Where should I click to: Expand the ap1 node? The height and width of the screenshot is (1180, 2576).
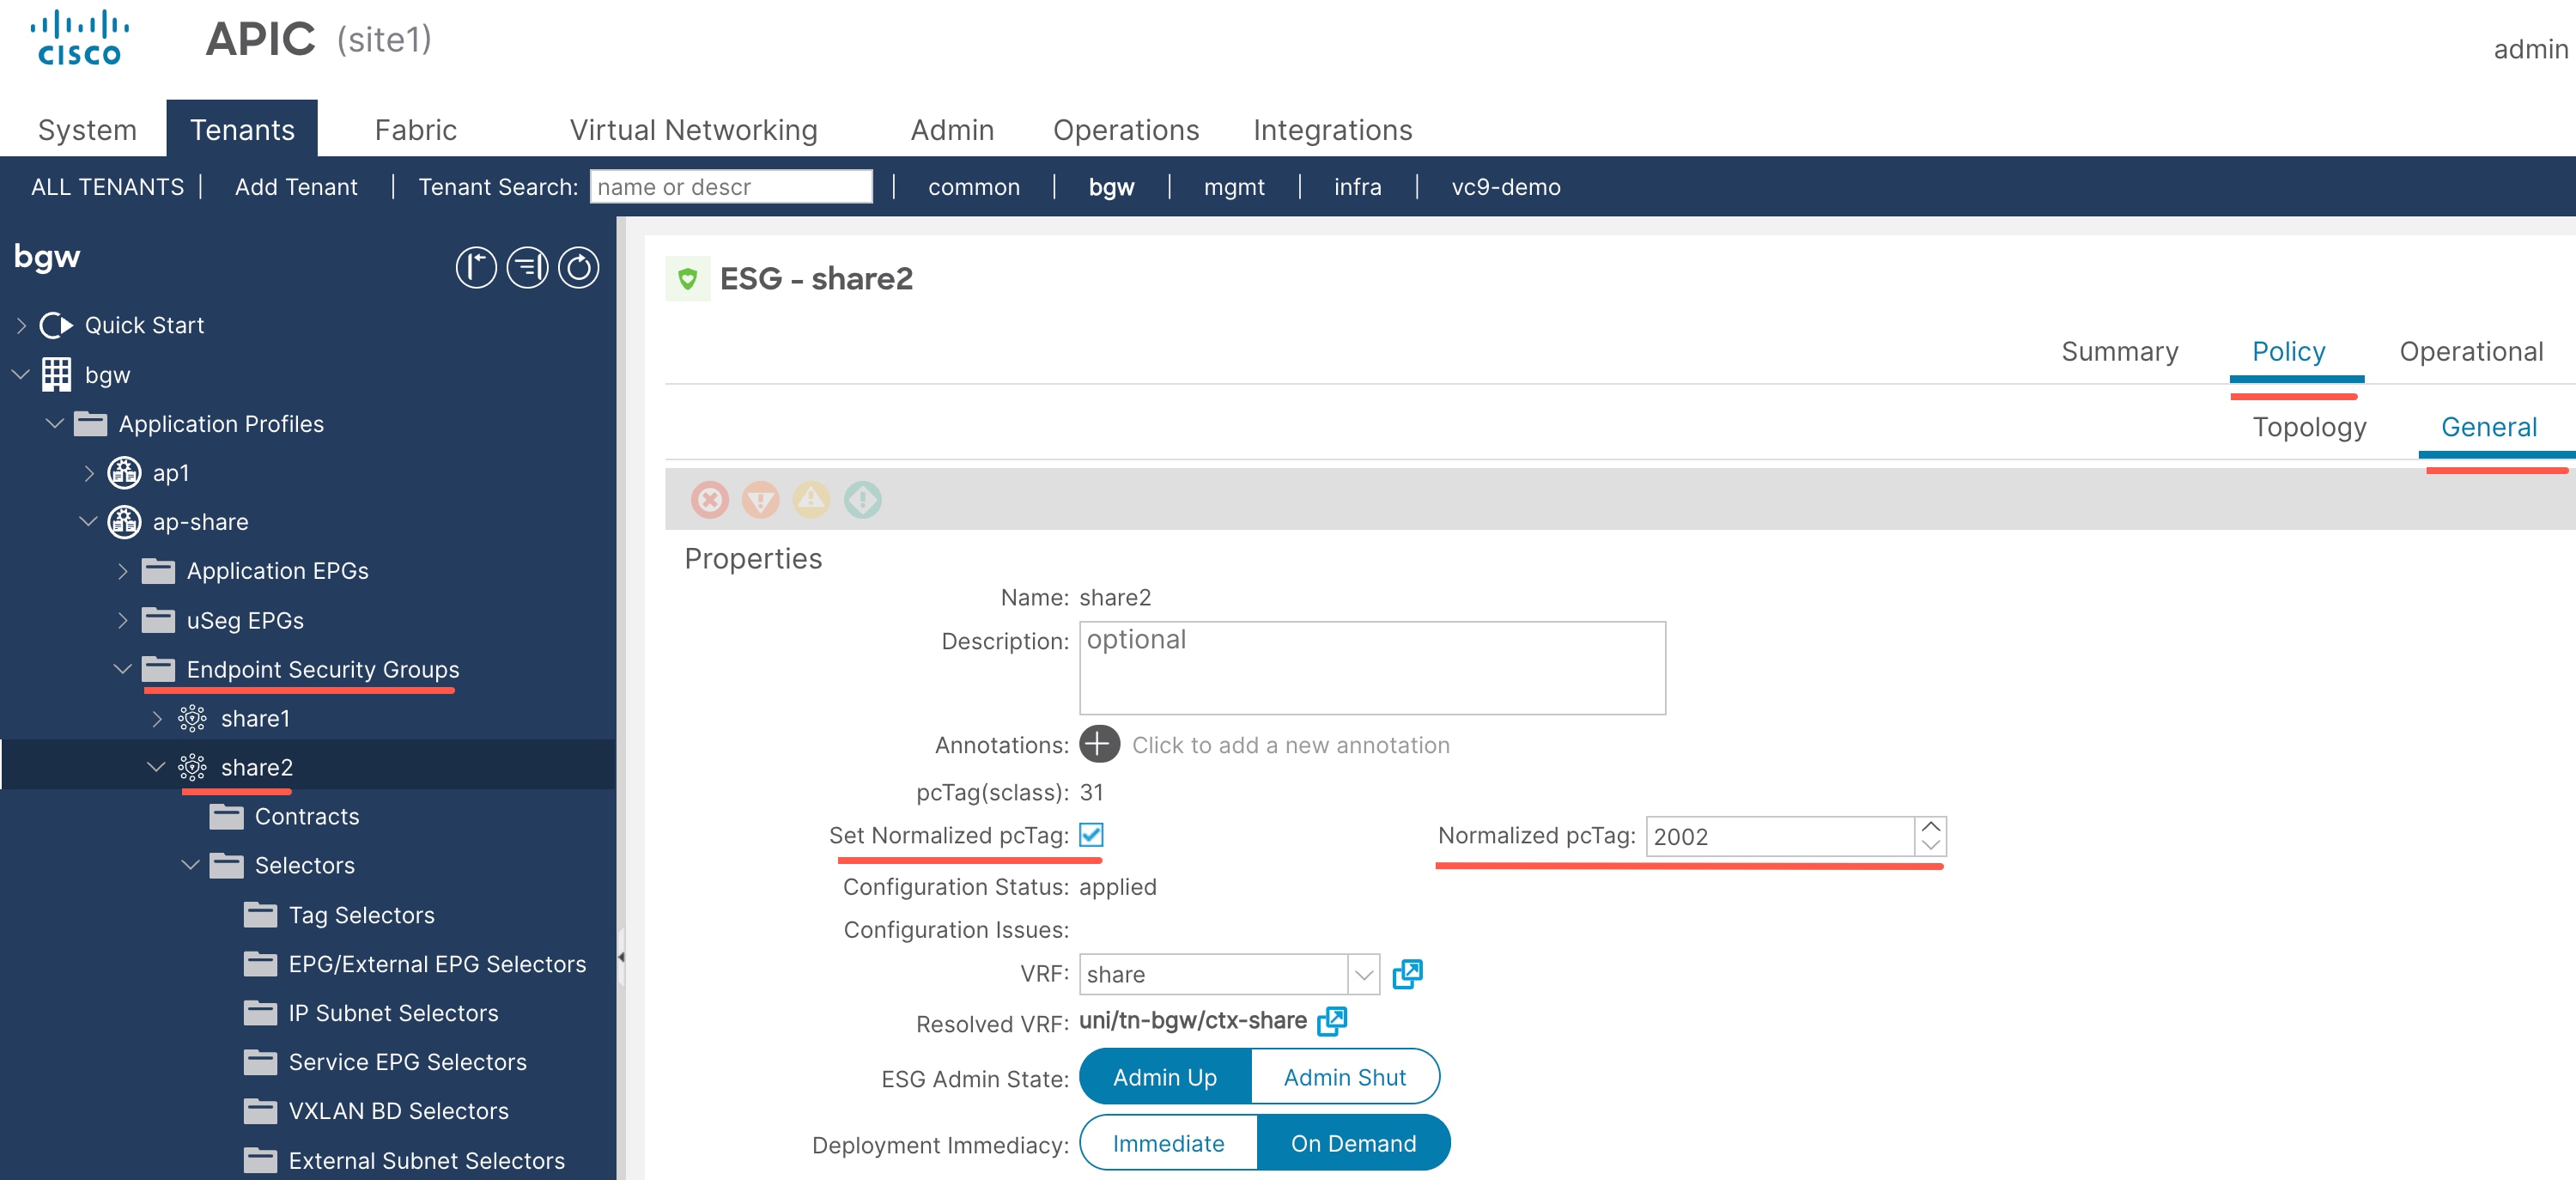tap(89, 472)
